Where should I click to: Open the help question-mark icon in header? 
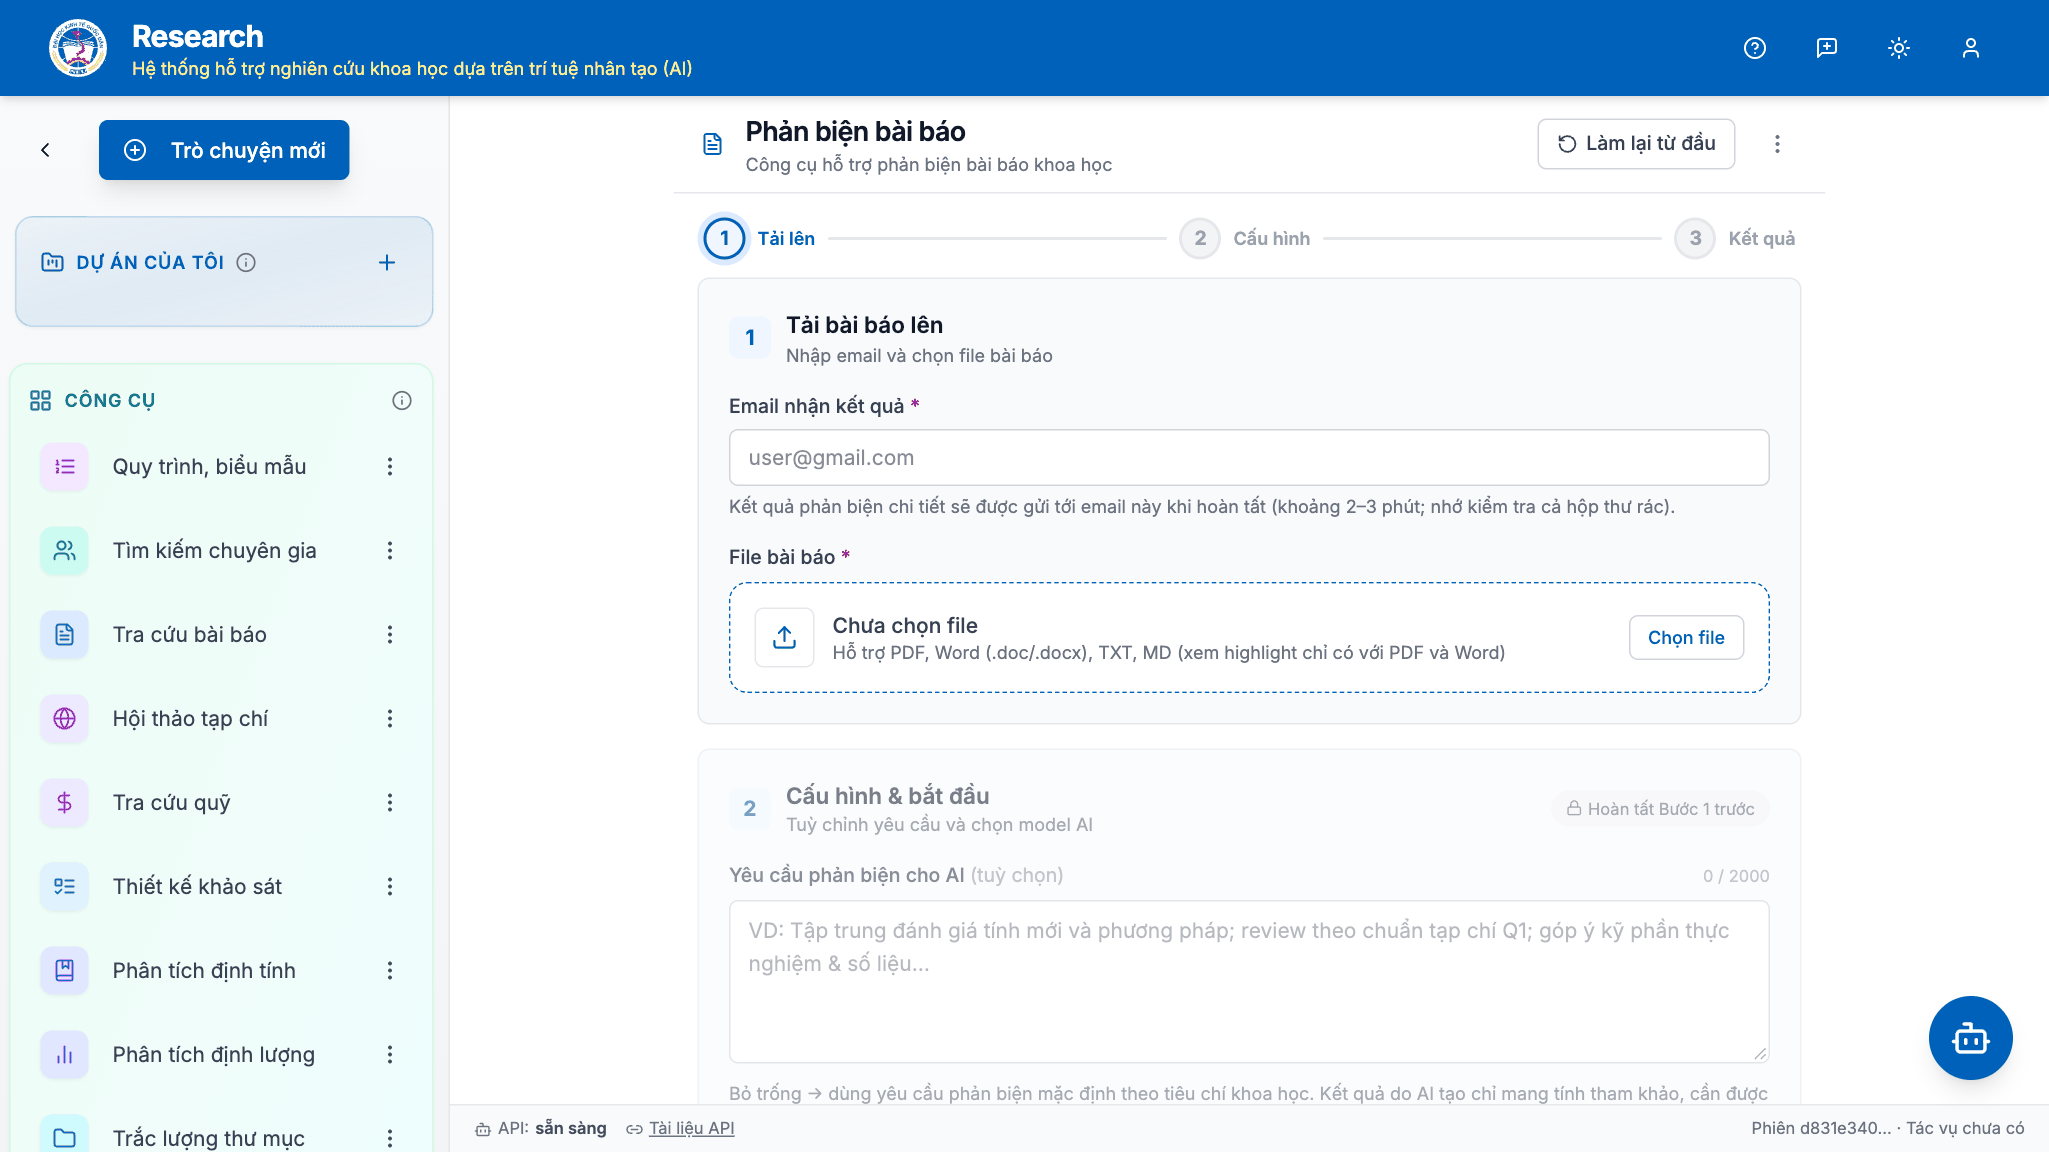click(x=1755, y=48)
